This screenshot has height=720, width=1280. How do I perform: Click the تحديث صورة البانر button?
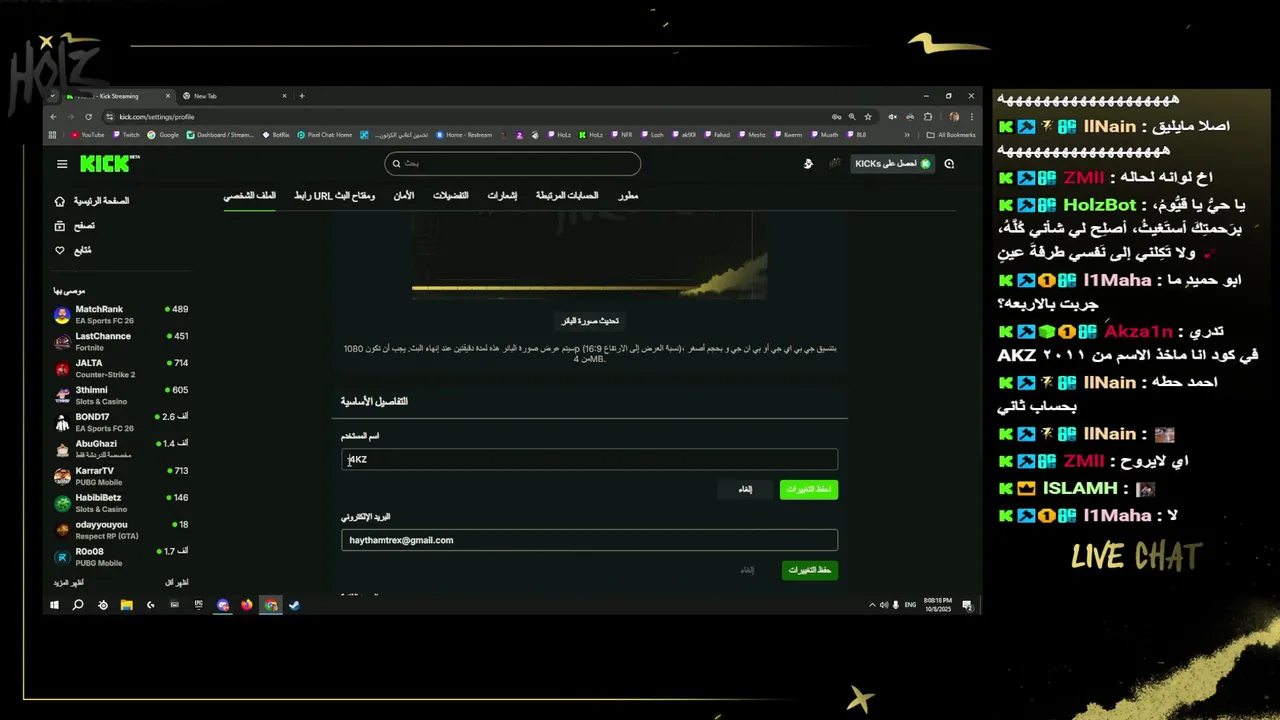pyautogui.click(x=589, y=321)
